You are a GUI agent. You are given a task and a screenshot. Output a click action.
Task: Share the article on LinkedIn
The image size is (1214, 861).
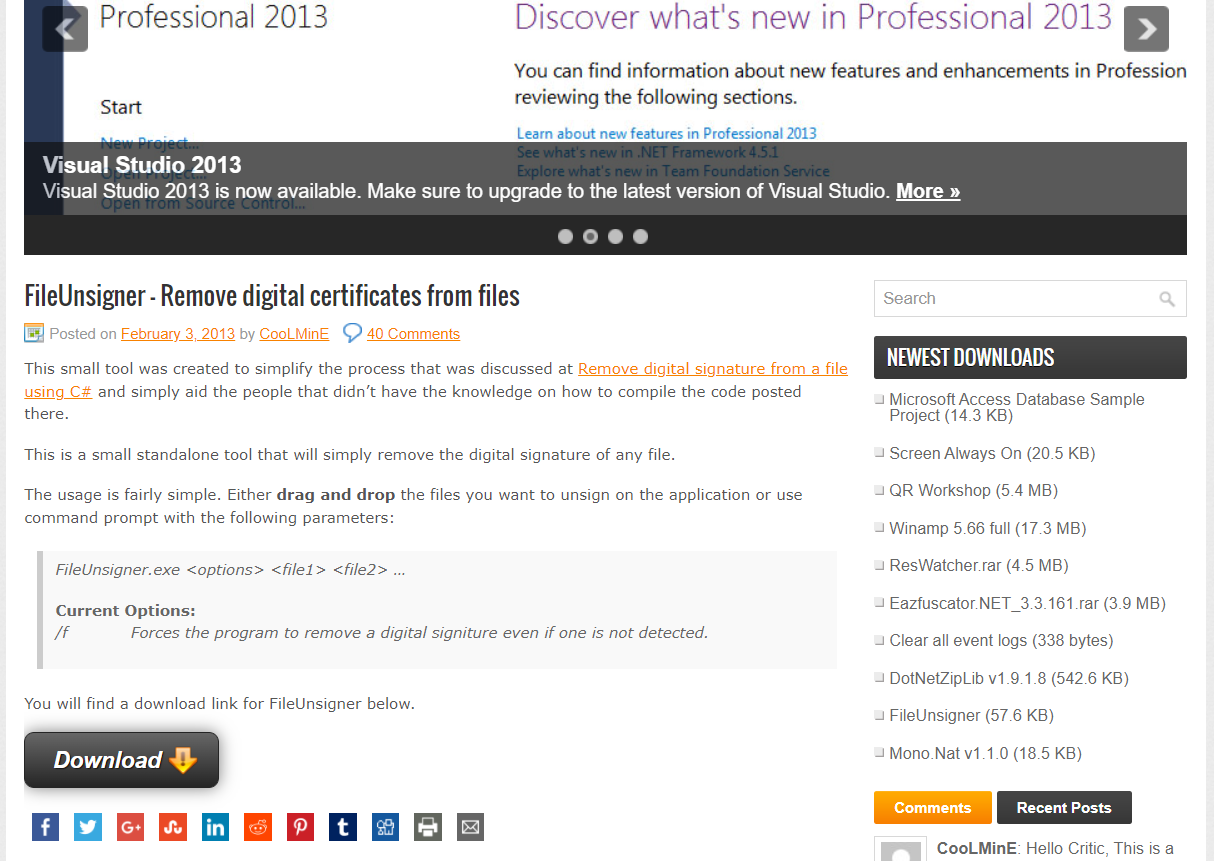[215, 827]
